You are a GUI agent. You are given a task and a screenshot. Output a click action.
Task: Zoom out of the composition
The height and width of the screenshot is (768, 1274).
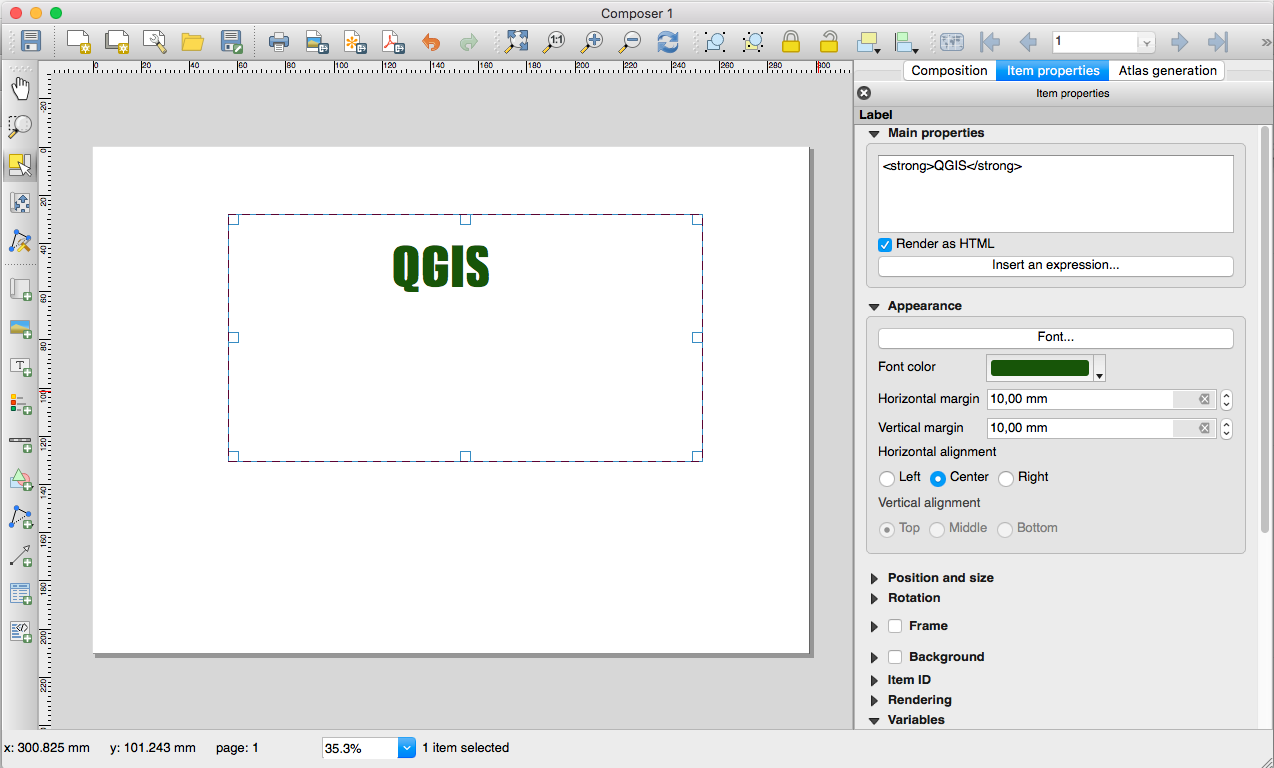pos(630,42)
